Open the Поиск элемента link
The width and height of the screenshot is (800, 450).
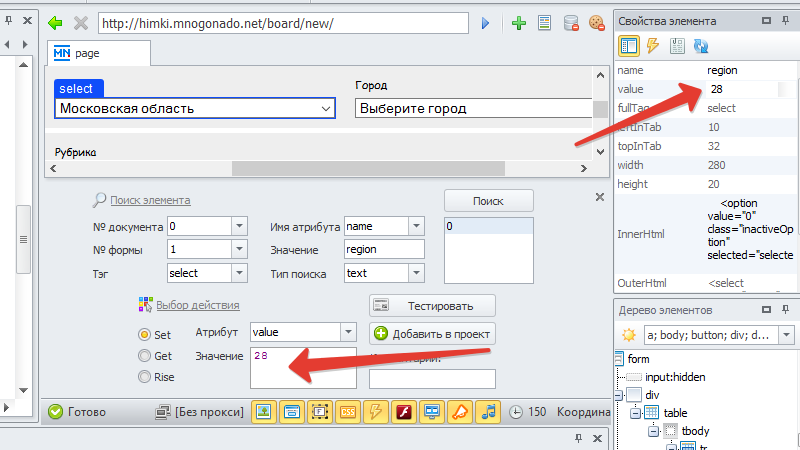click(150, 200)
